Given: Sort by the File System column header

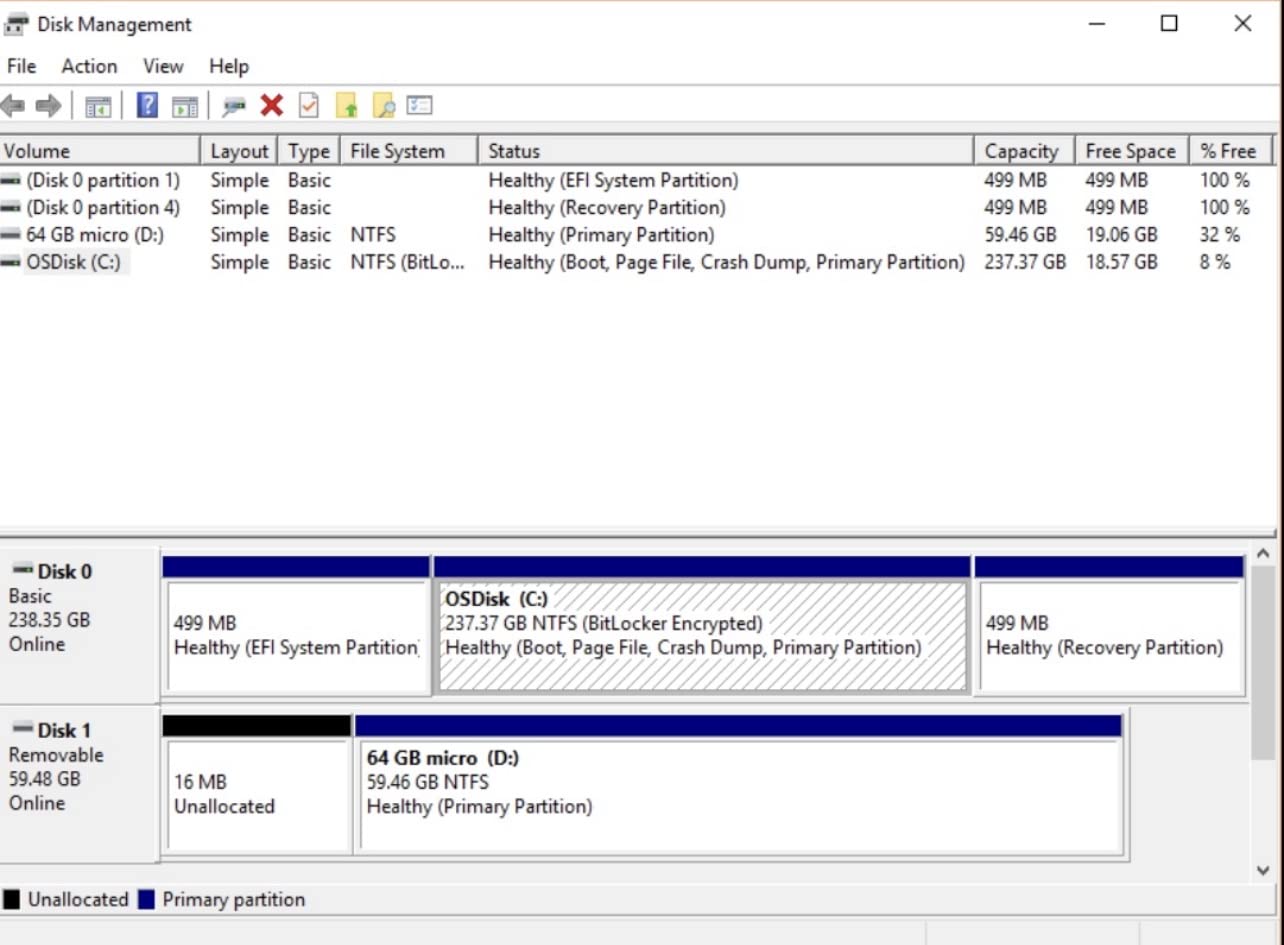Looking at the screenshot, I should coord(409,151).
